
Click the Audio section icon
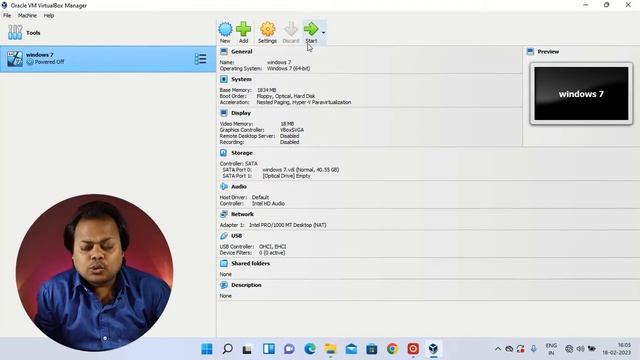coord(224,186)
